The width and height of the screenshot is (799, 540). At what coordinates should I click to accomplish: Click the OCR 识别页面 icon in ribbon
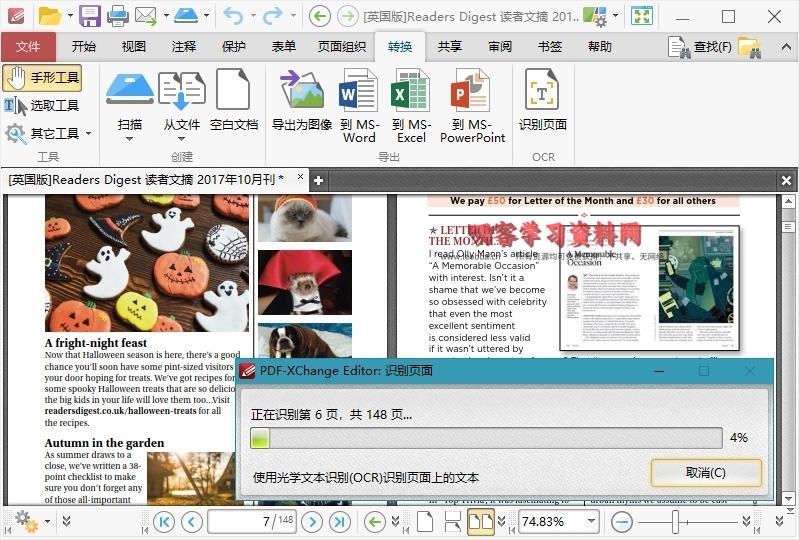(542, 90)
